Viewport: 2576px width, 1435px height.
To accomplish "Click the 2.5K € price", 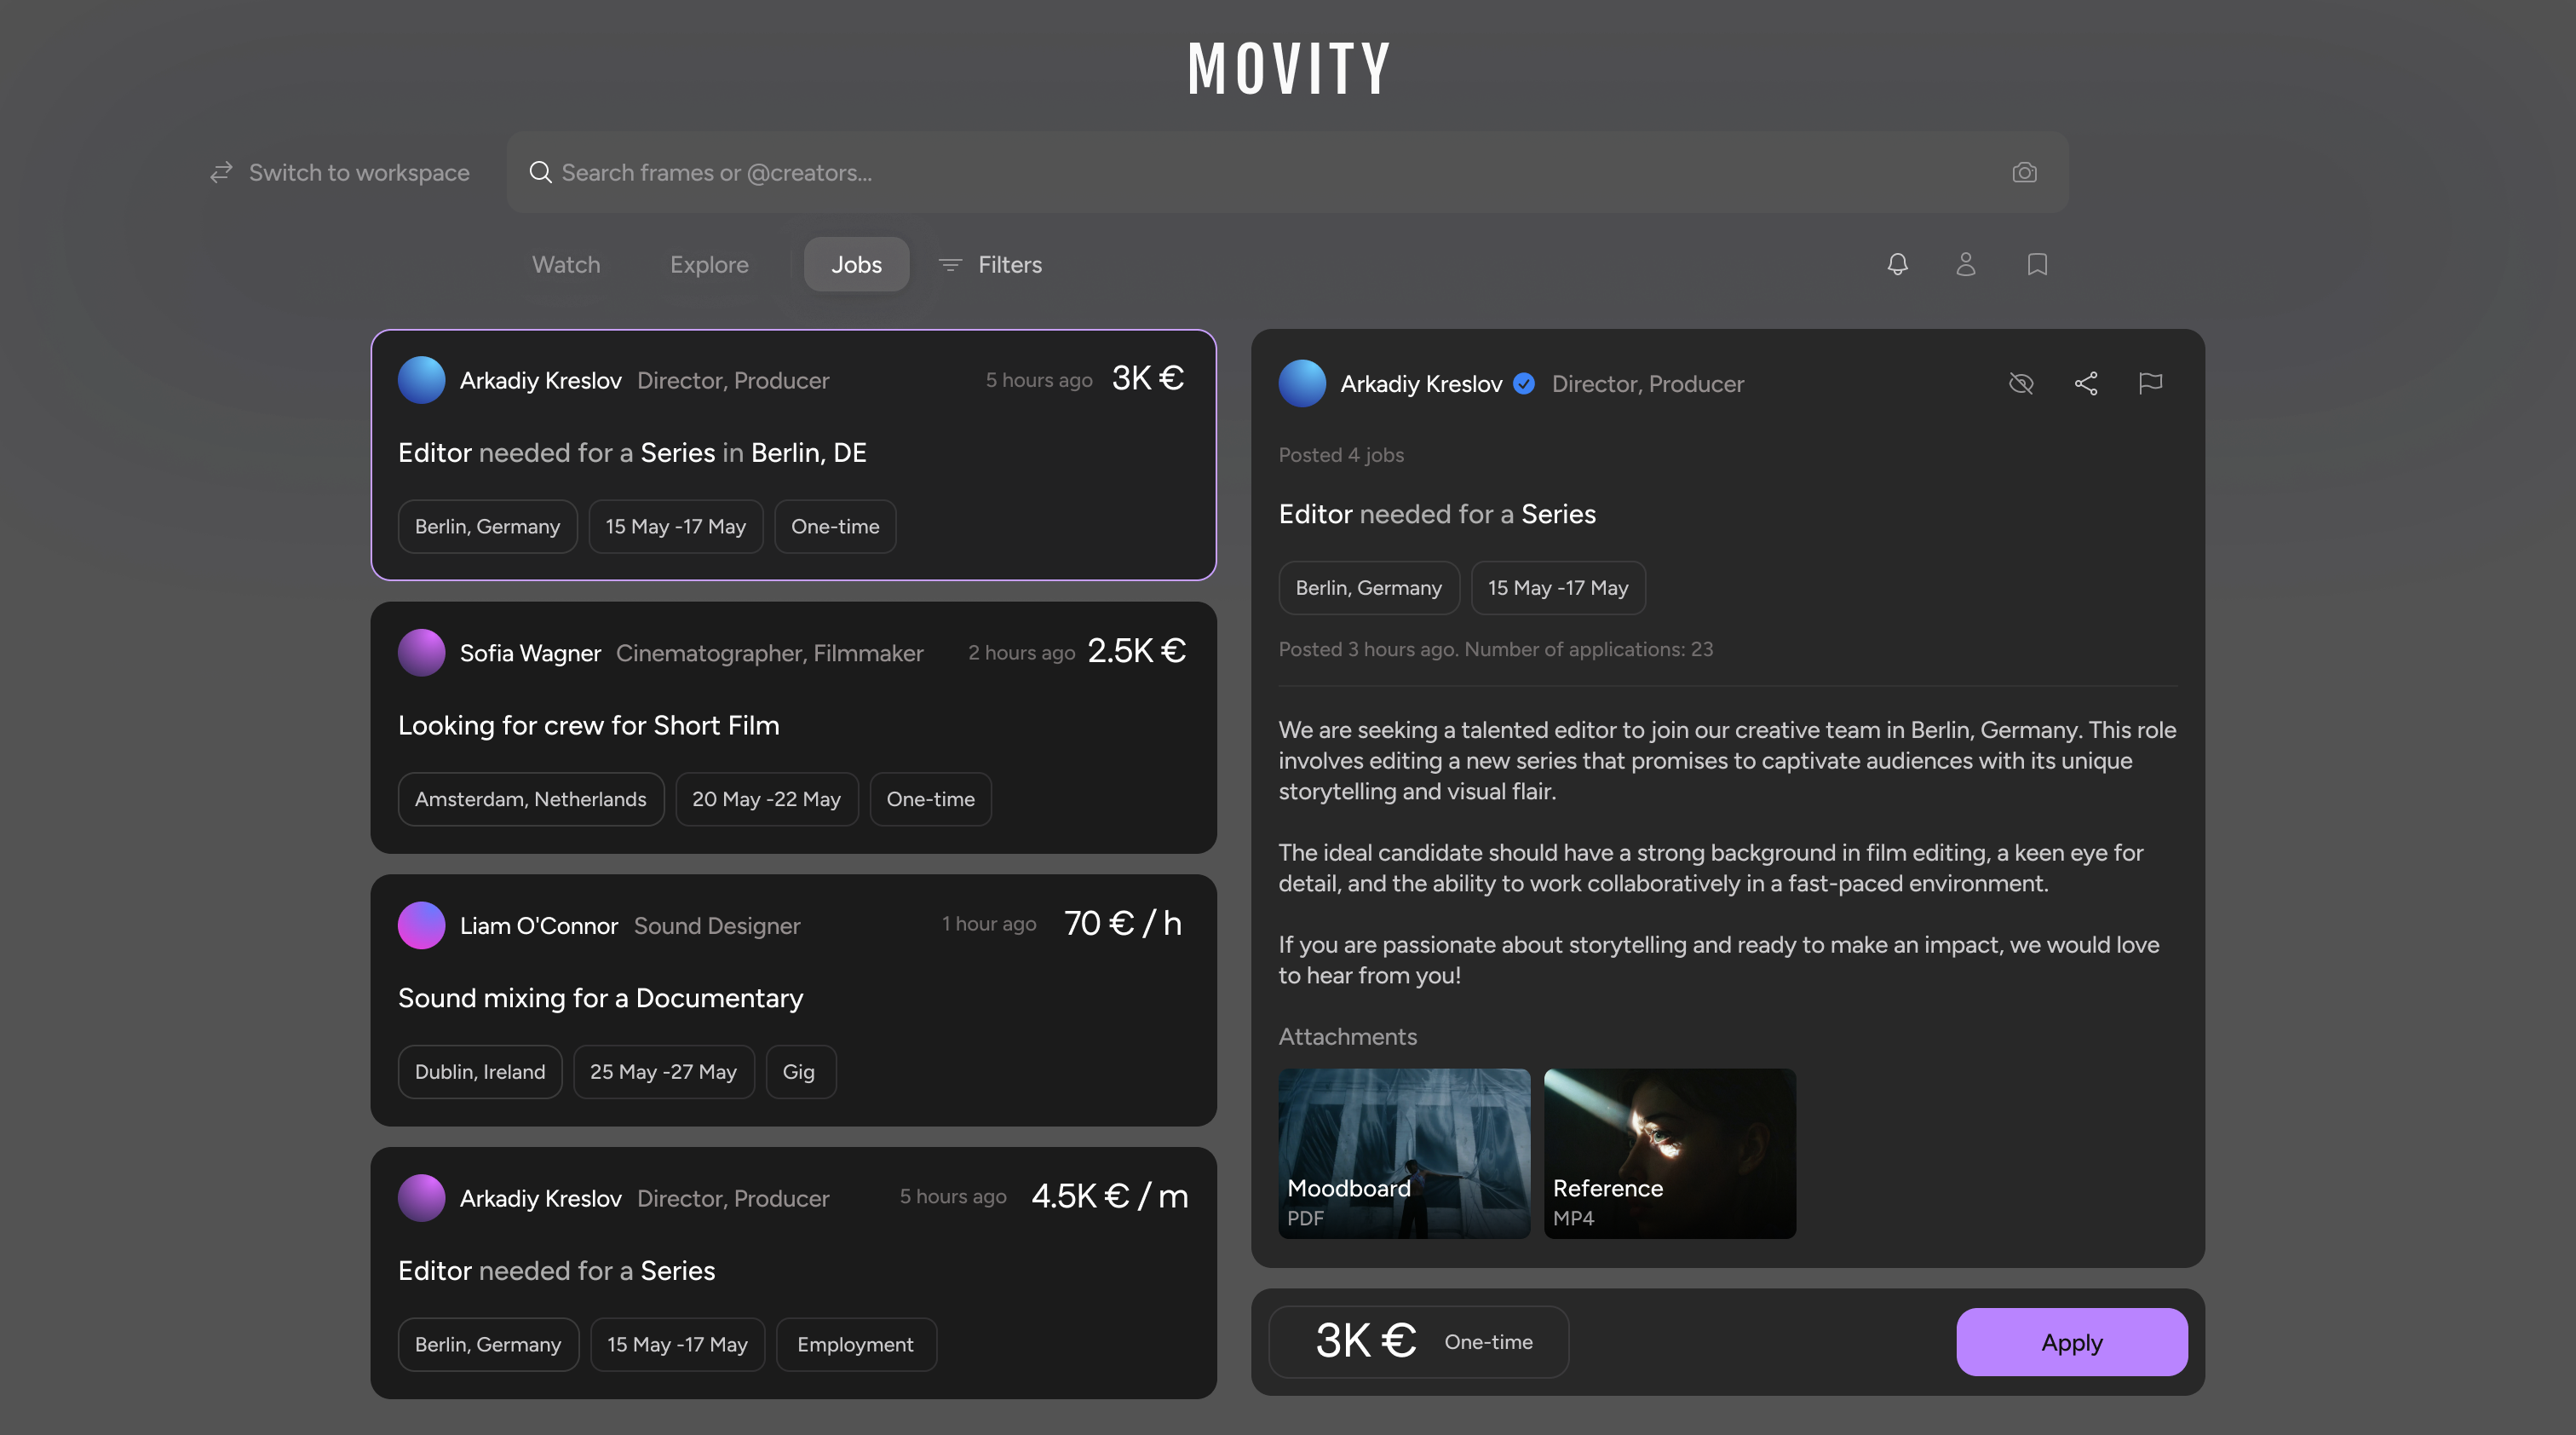I will pos(1137,651).
